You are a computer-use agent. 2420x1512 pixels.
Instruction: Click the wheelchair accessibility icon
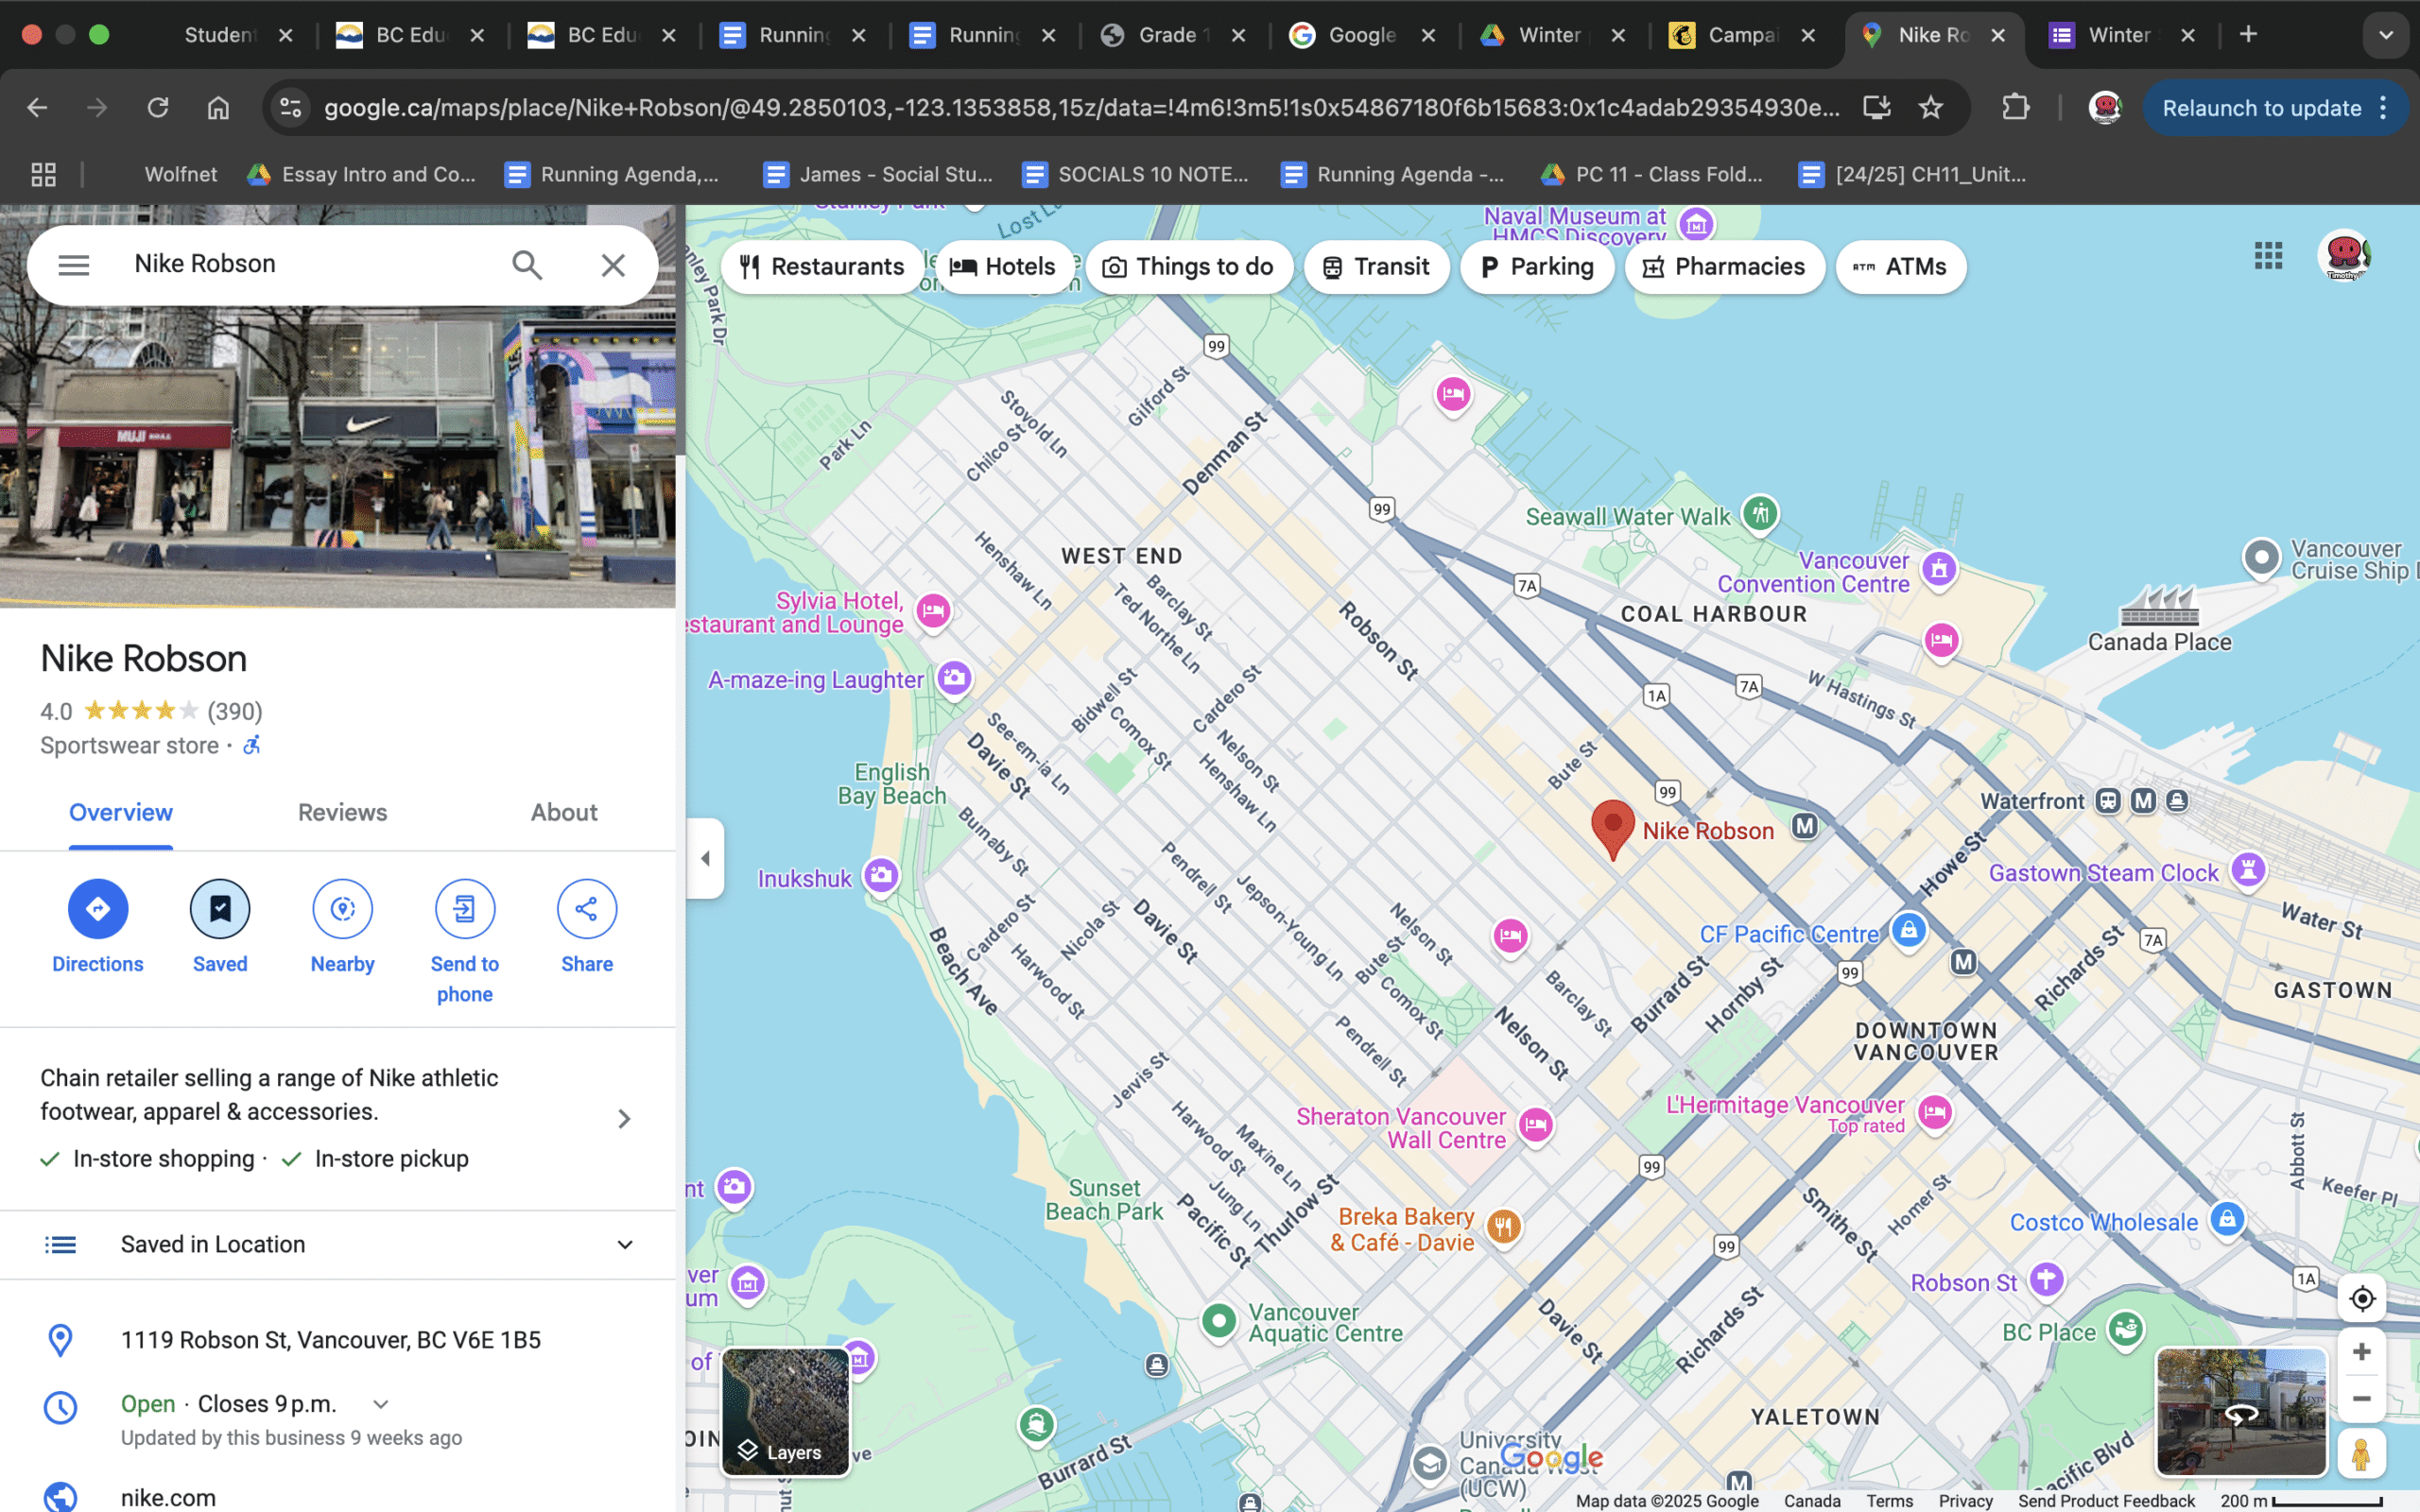(252, 745)
